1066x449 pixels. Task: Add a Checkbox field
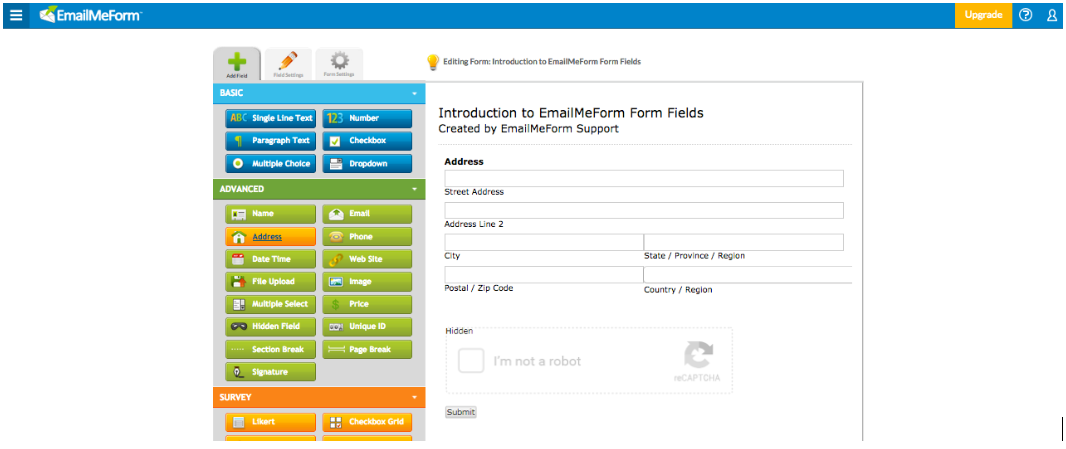(x=367, y=141)
